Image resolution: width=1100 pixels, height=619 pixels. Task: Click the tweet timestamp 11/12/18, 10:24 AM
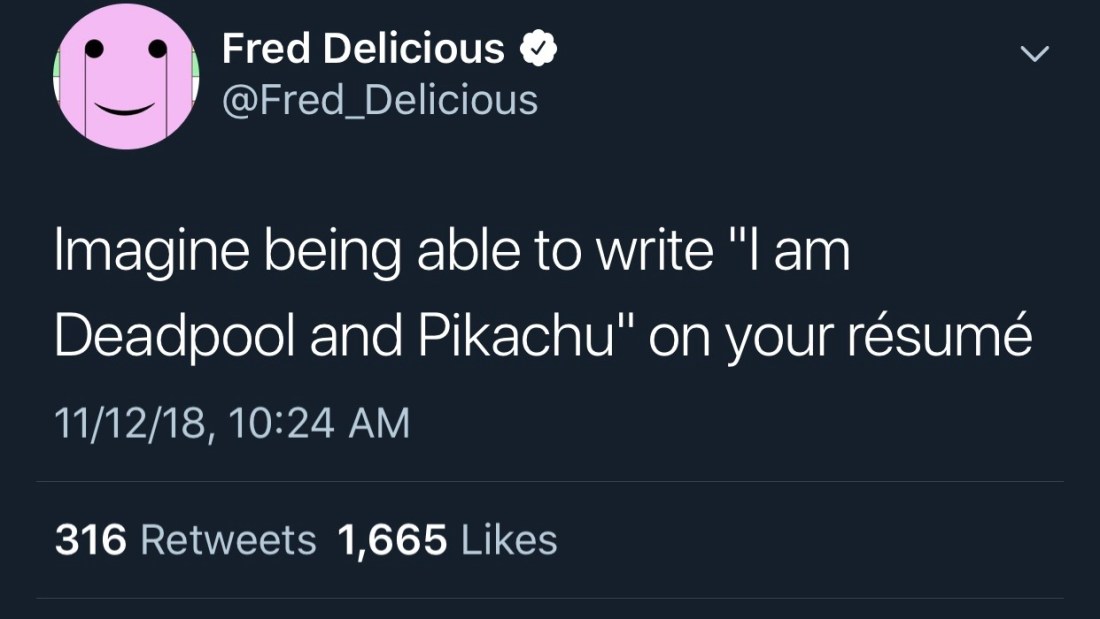232,423
